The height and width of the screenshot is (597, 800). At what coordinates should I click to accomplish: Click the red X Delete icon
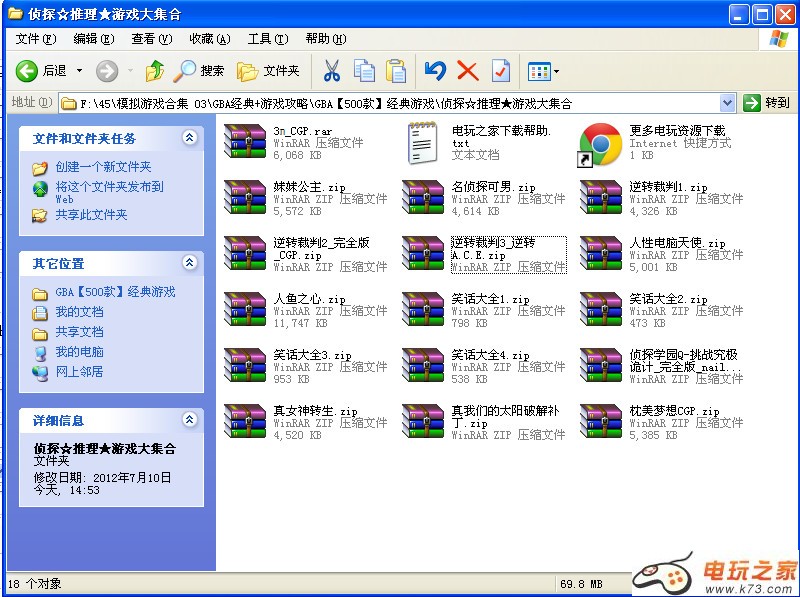point(467,71)
